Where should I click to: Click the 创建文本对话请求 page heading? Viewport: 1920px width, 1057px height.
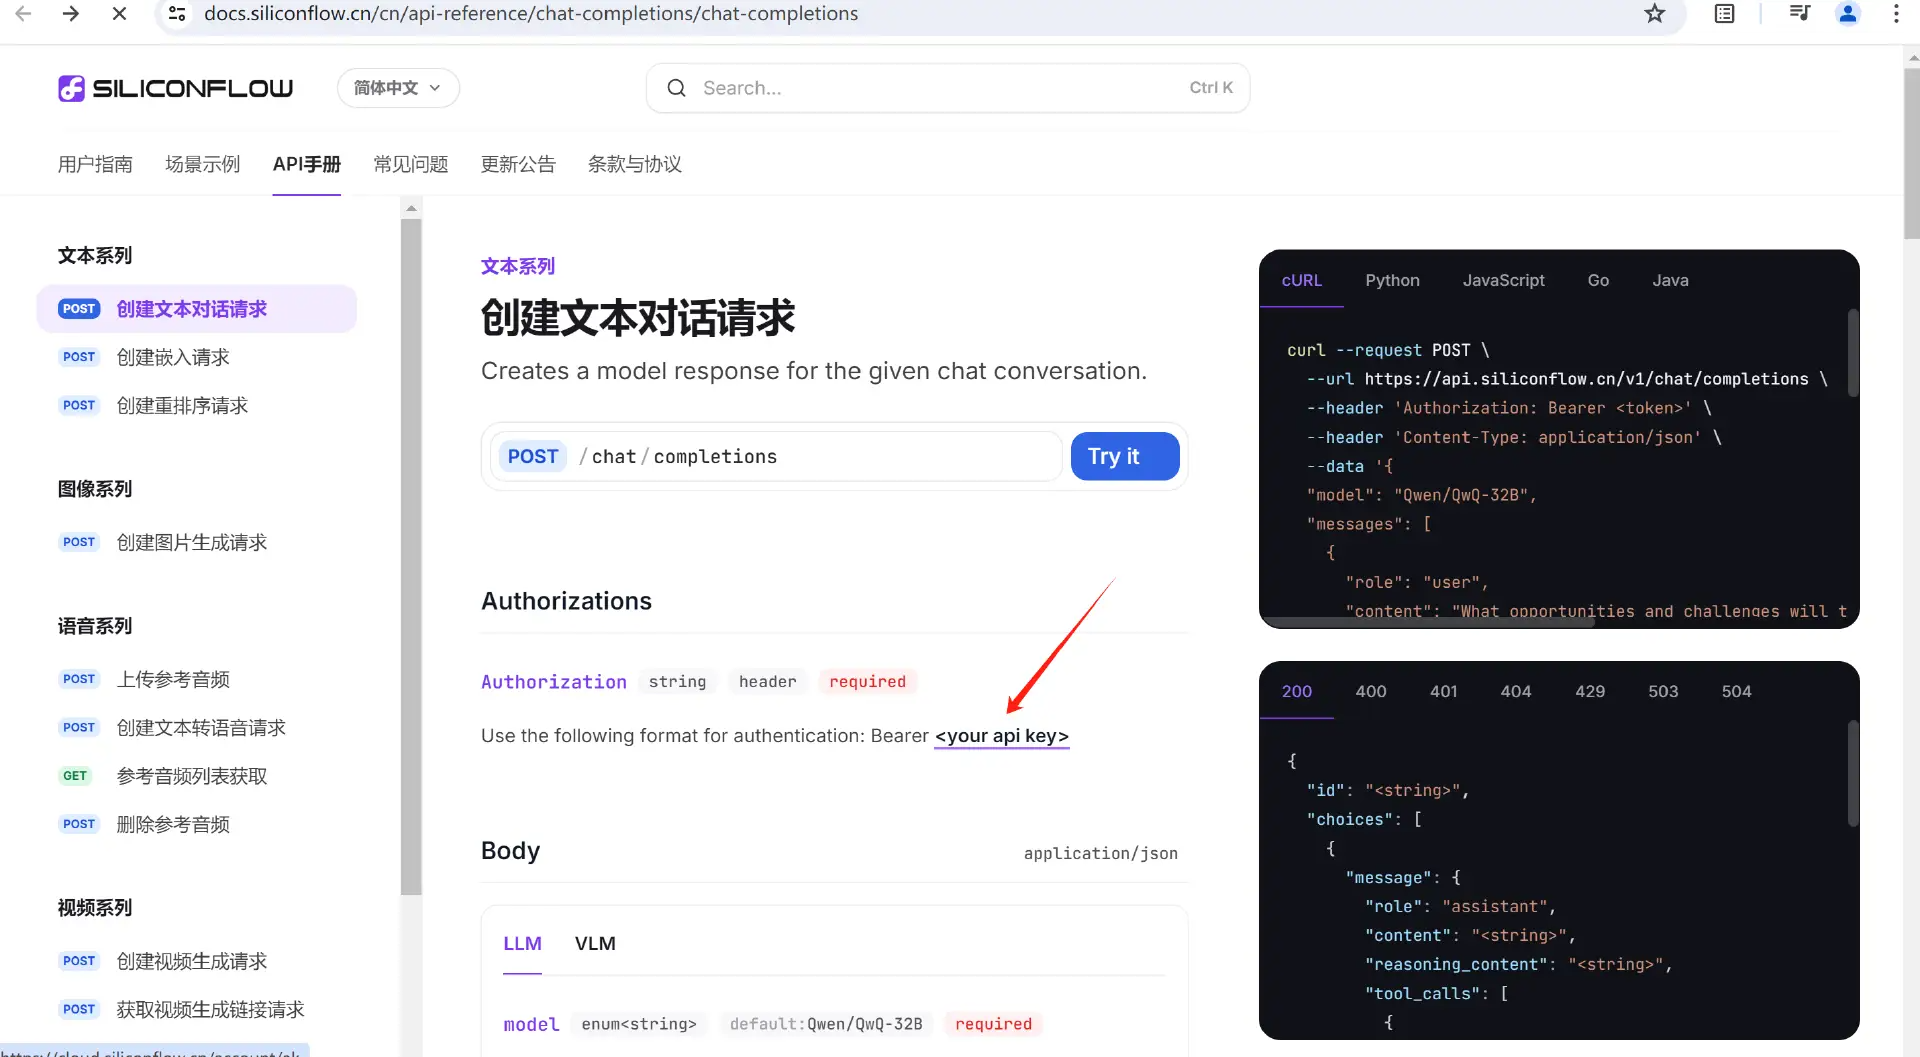click(638, 318)
